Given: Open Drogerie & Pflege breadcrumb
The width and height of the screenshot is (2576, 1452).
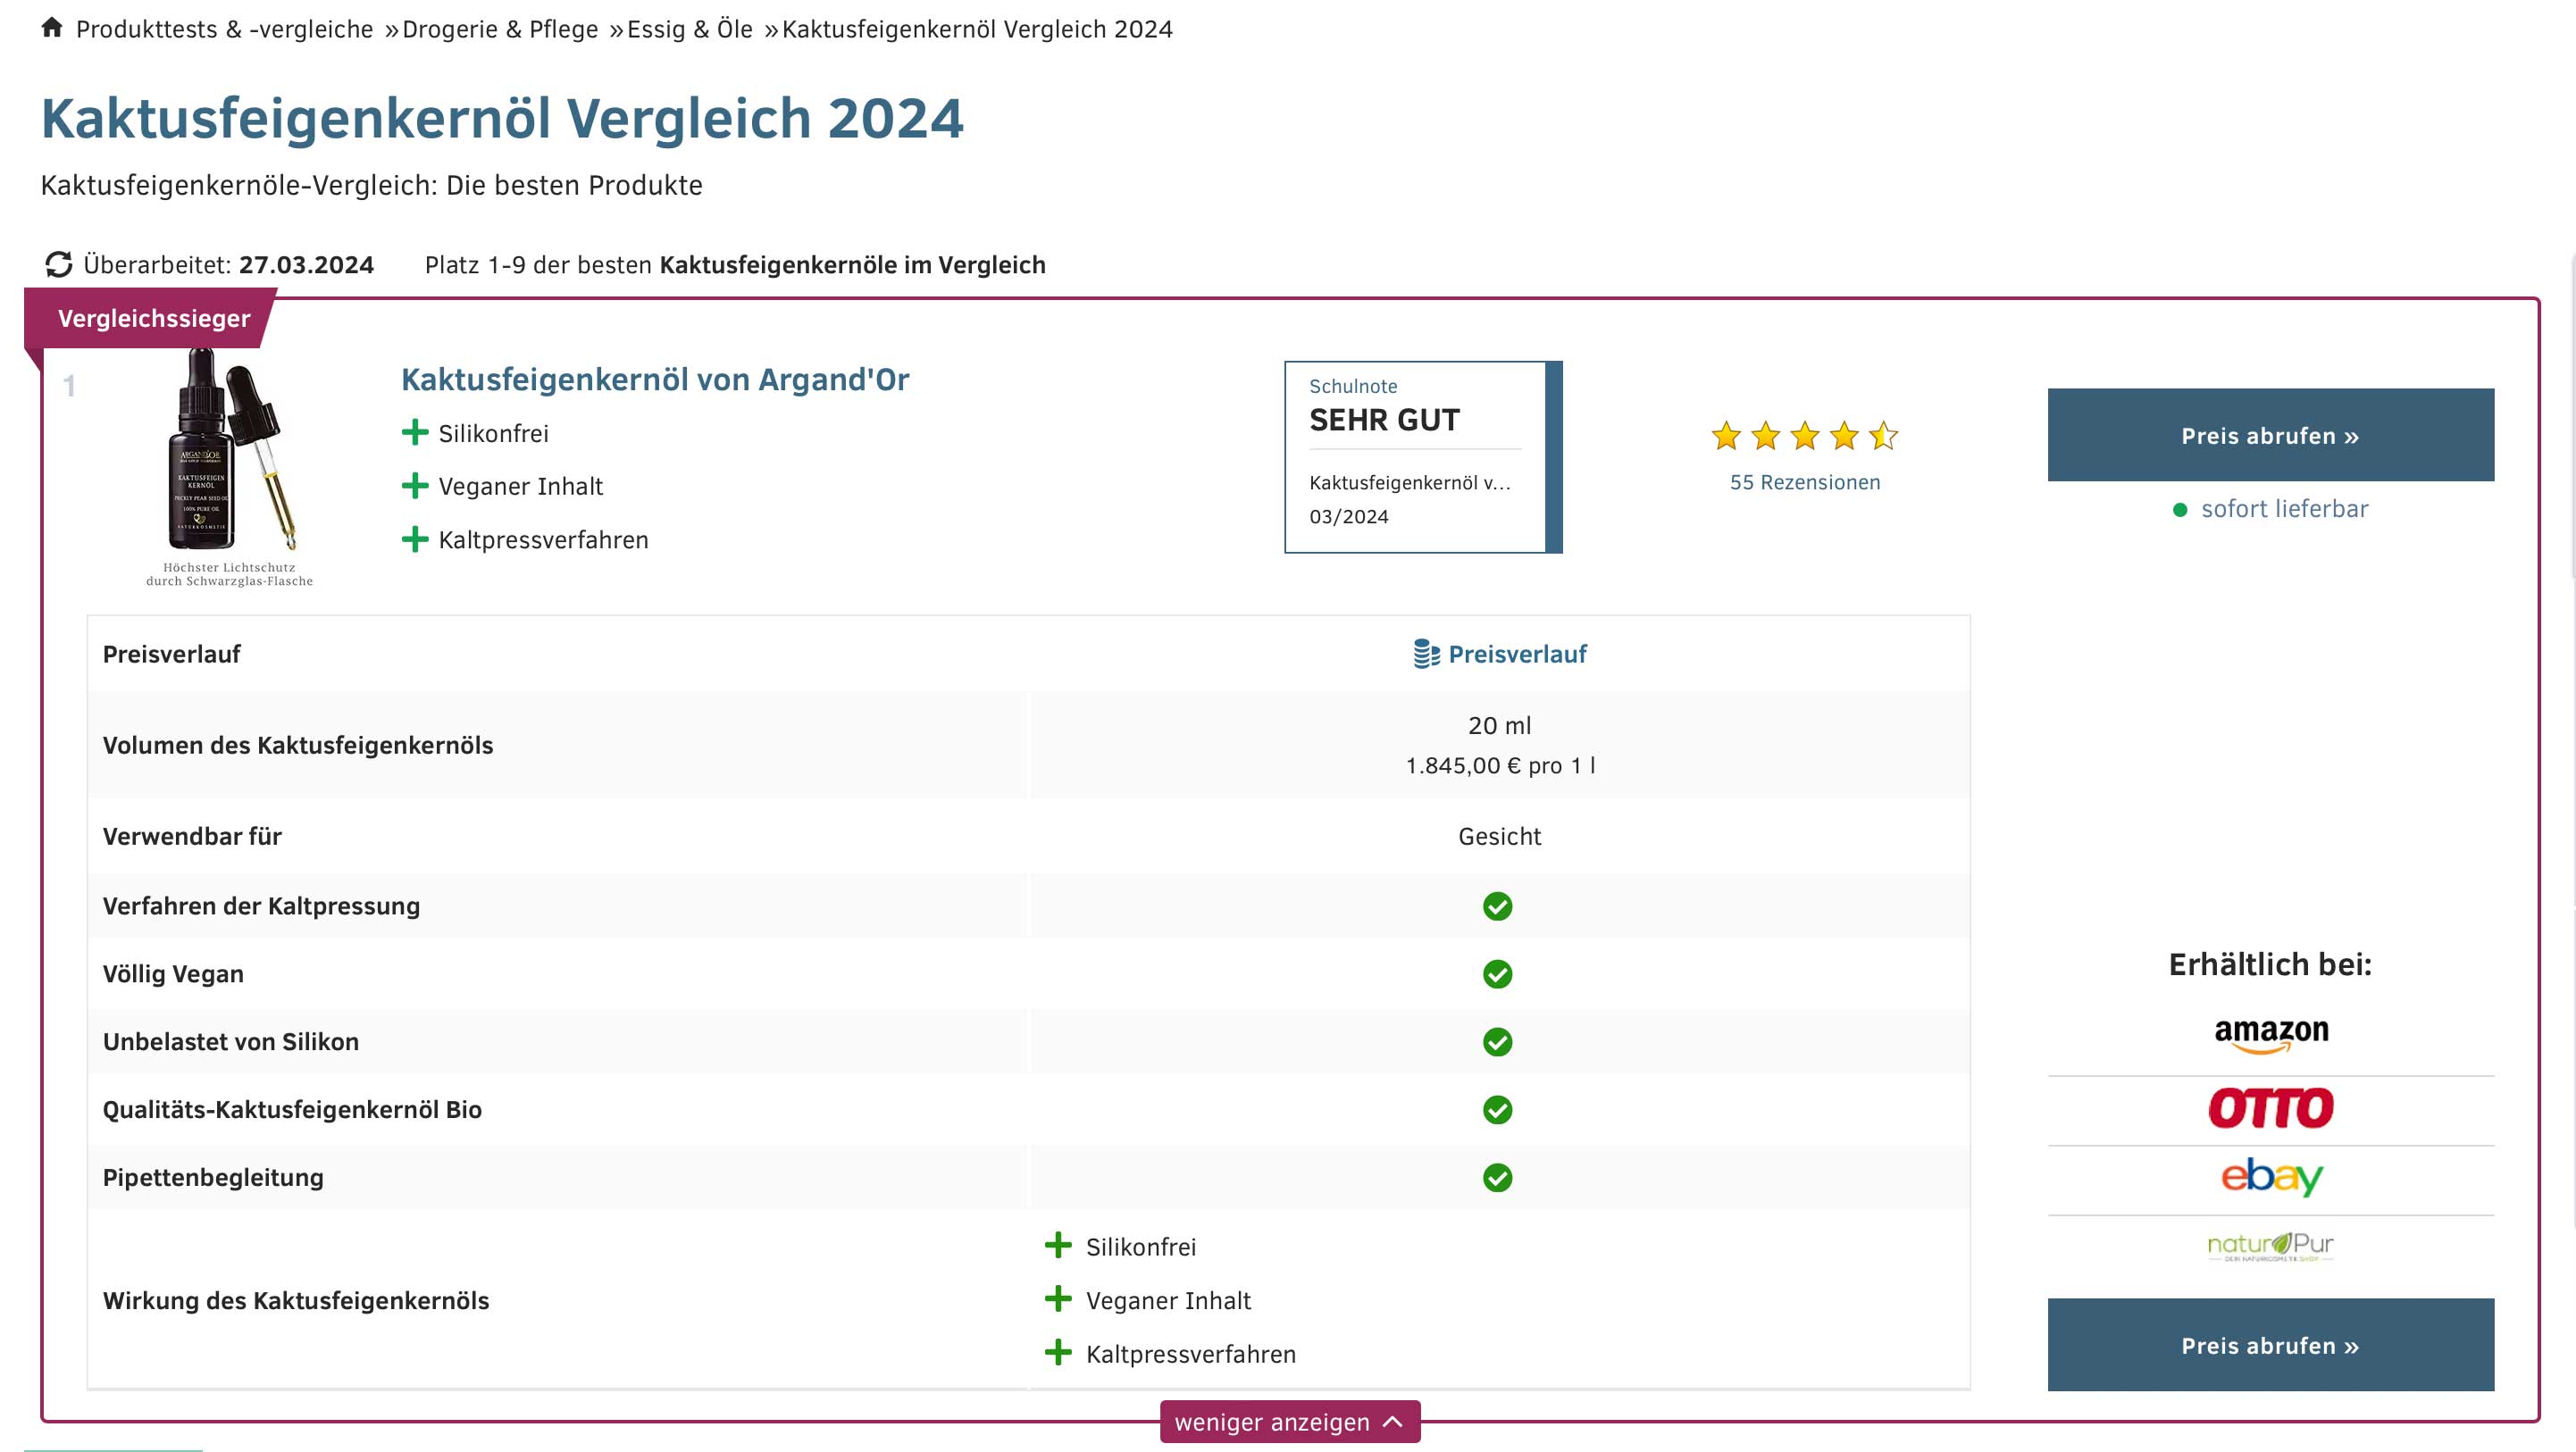Looking at the screenshot, I should coord(500,29).
